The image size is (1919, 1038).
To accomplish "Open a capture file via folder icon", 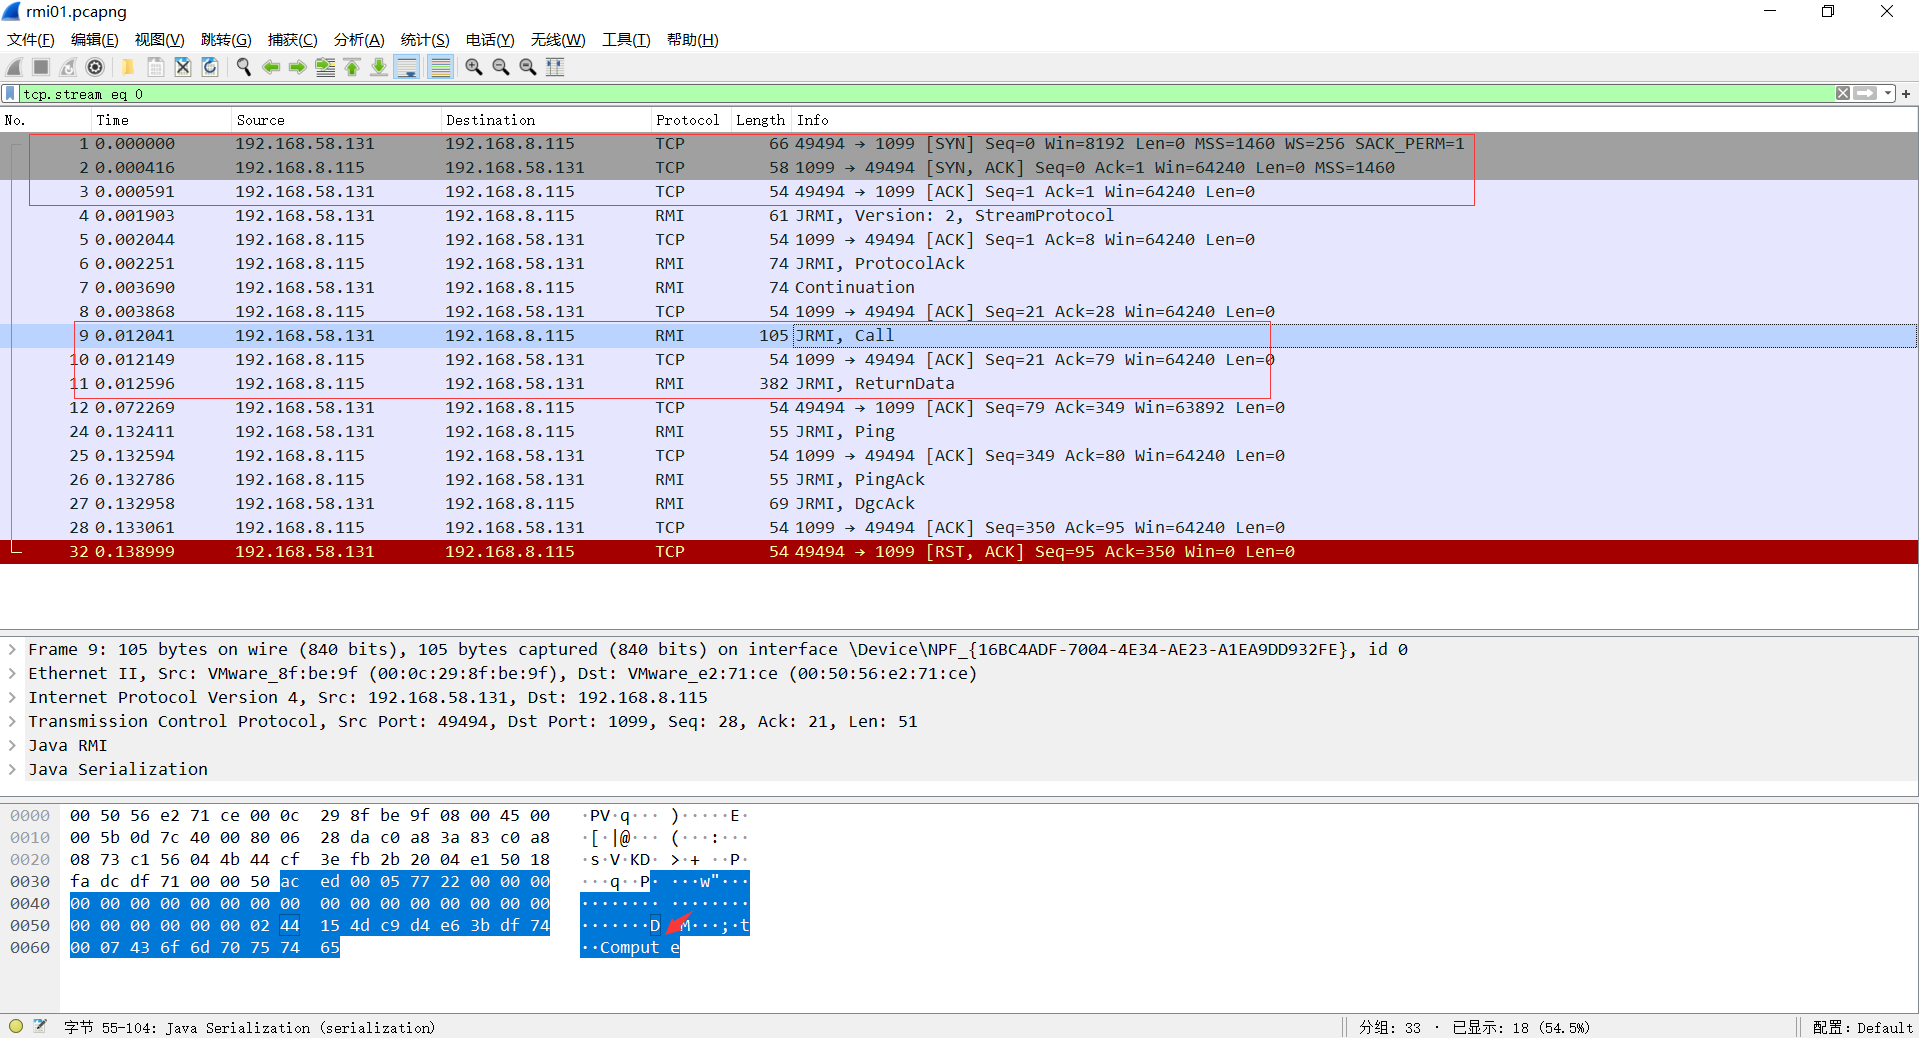I will (x=128, y=67).
